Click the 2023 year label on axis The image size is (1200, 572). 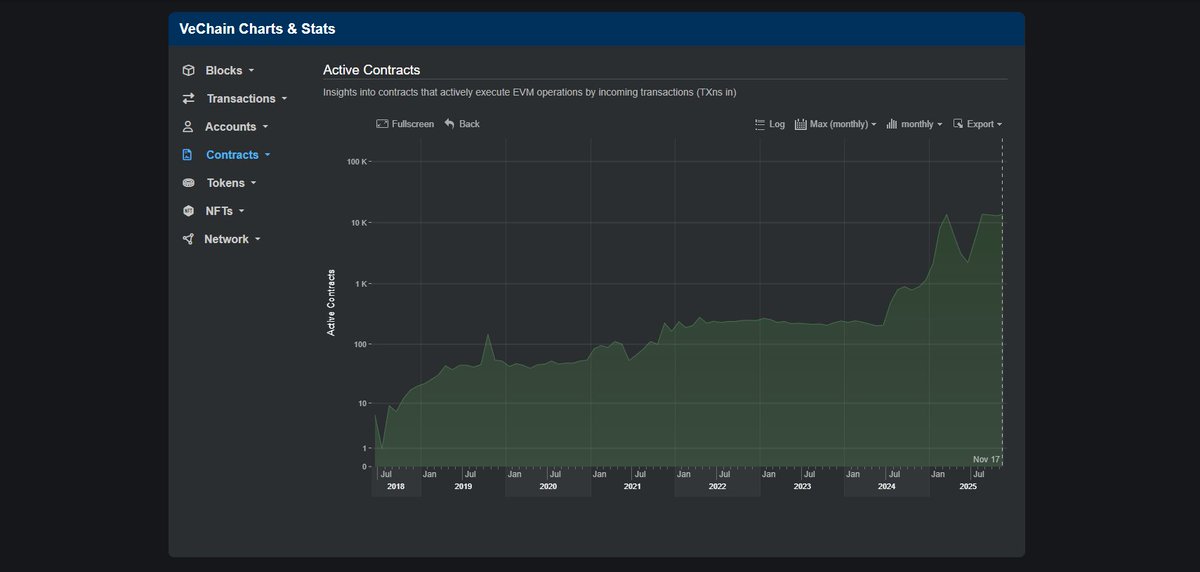(x=802, y=486)
